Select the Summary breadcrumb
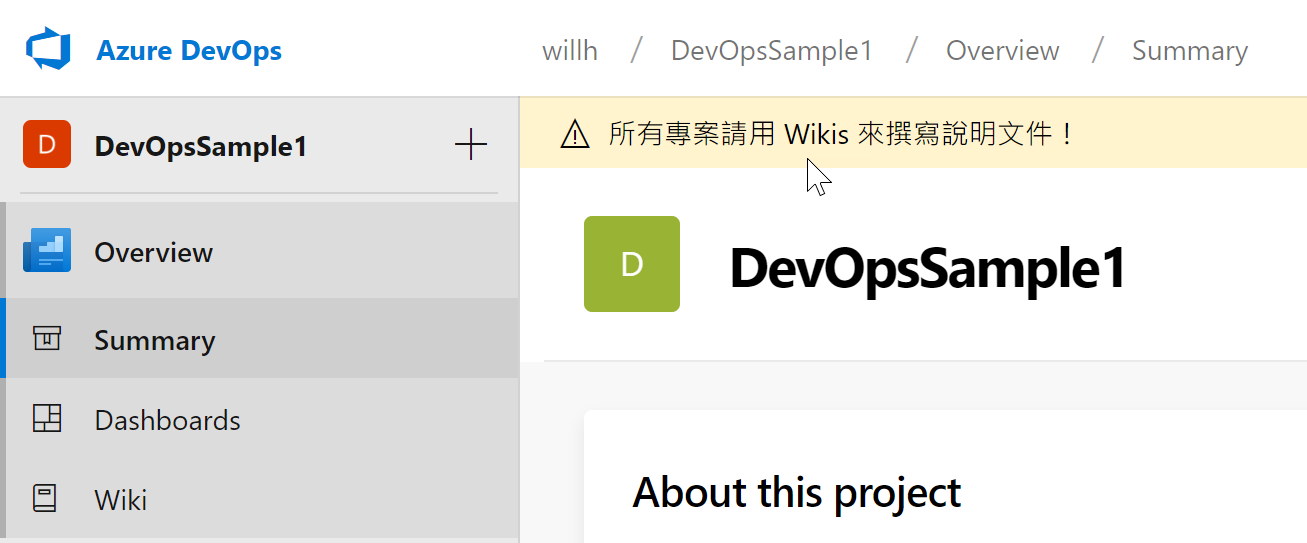Image resolution: width=1307 pixels, height=543 pixels. click(1189, 51)
